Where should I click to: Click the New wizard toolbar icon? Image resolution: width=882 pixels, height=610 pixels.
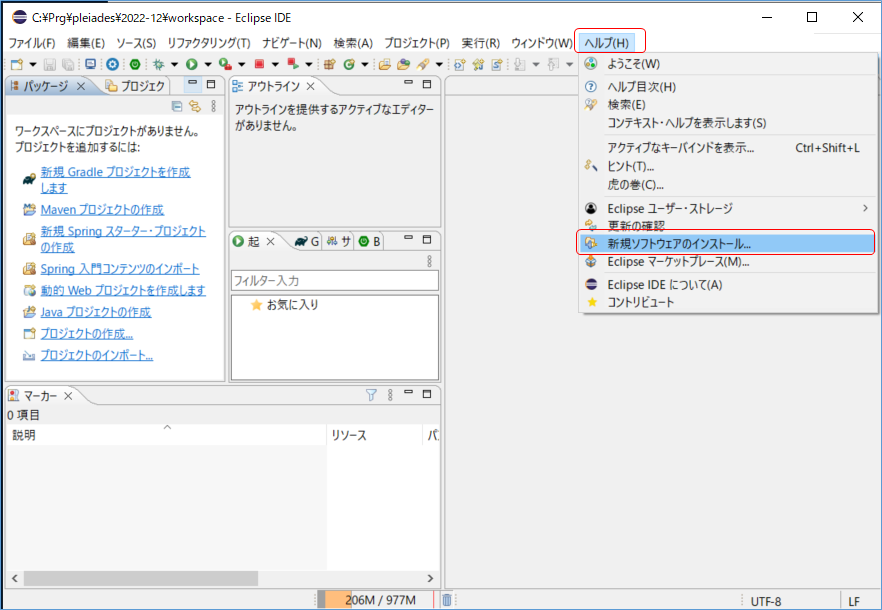[x=17, y=64]
